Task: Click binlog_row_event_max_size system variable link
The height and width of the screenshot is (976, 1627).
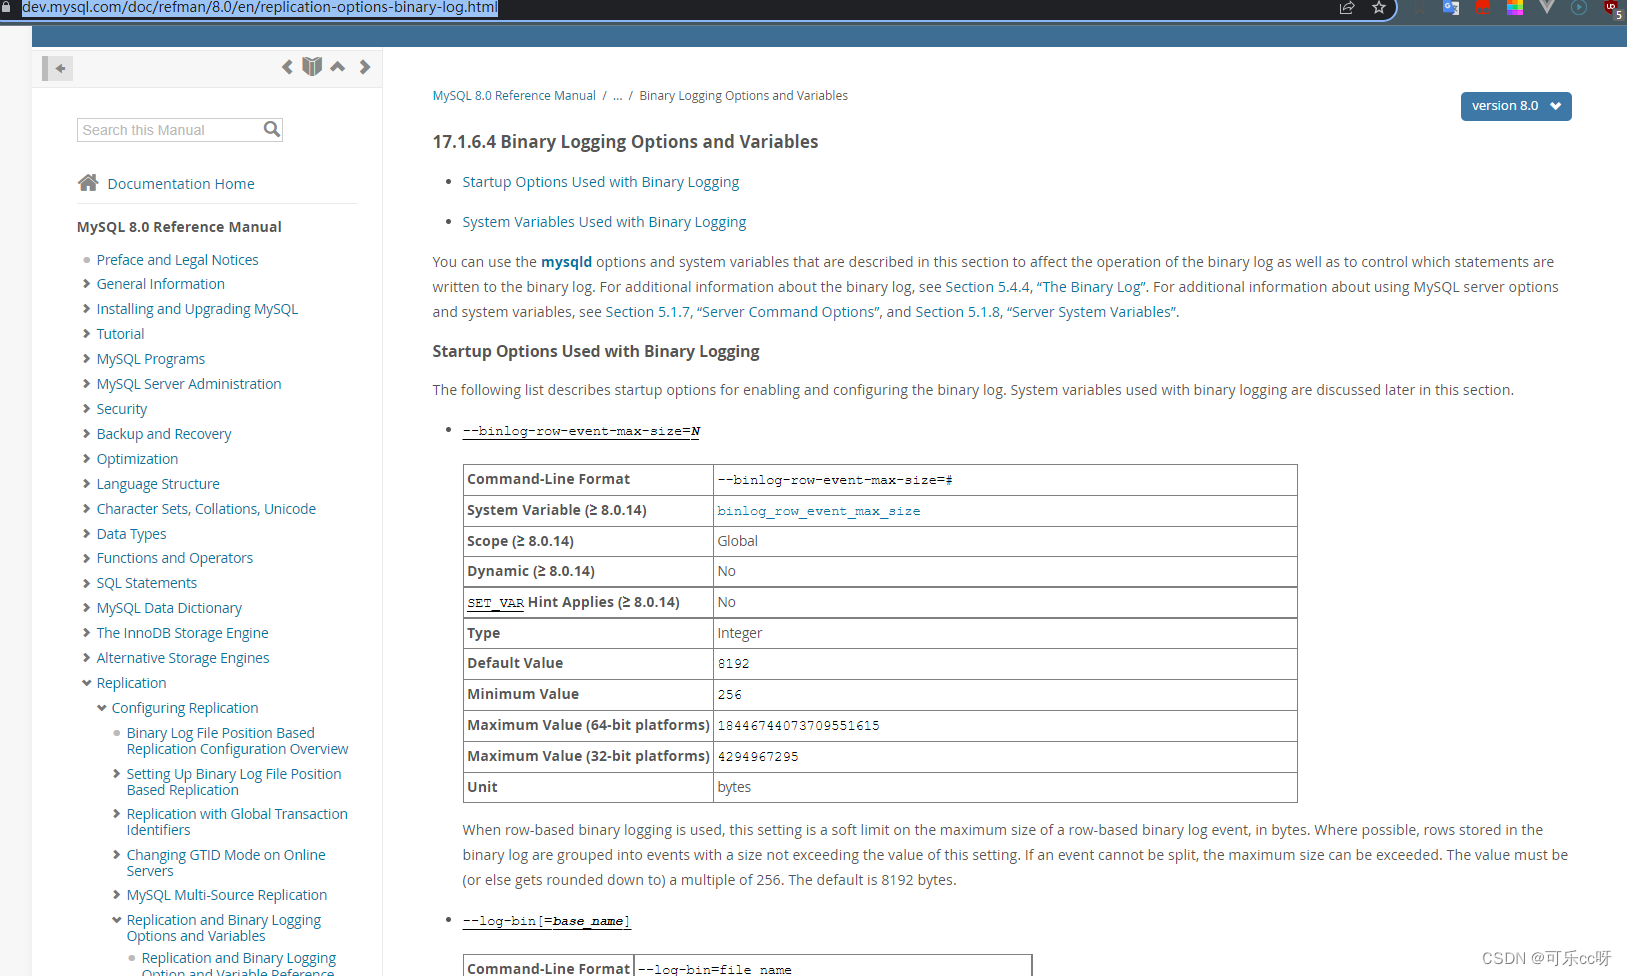Action: click(x=819, y=511)
